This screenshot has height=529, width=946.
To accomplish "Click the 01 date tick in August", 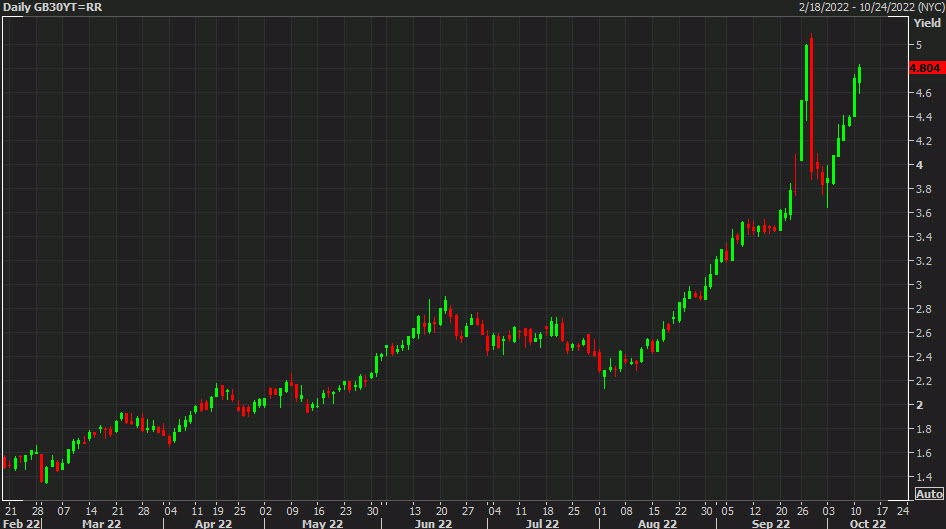I will (600, 511).
